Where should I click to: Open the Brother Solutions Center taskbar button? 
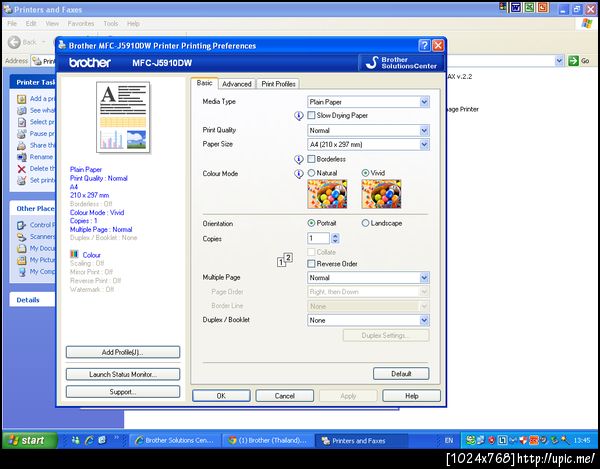(176, 440)
